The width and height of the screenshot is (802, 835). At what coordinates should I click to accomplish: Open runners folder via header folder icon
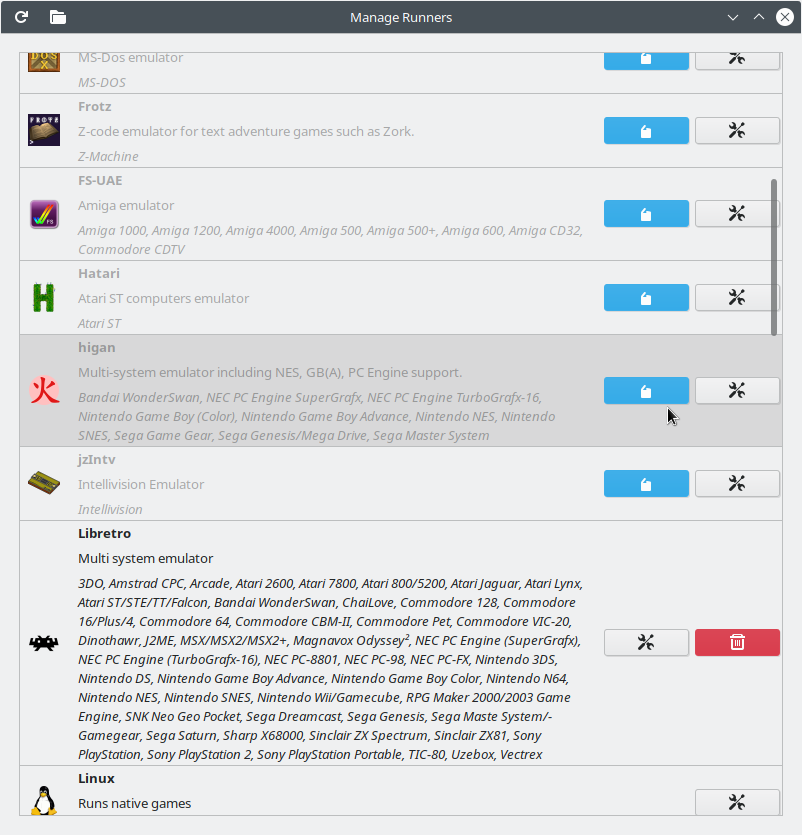pos(58,17)
